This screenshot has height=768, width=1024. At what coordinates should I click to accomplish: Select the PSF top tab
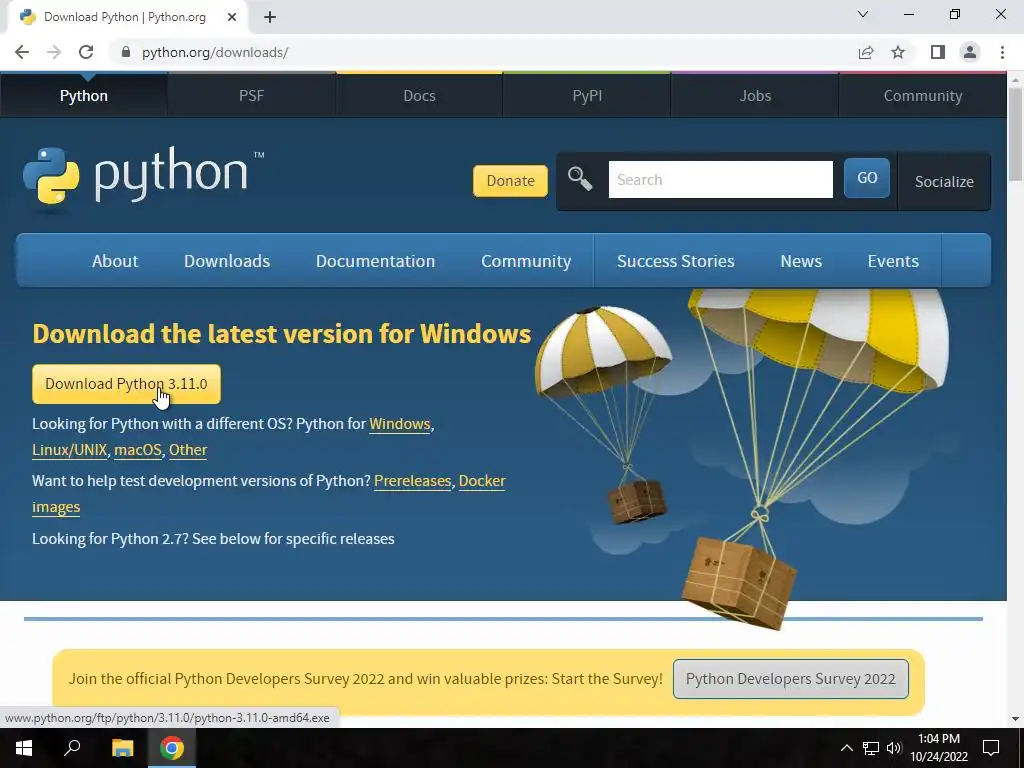coord(251,95)
